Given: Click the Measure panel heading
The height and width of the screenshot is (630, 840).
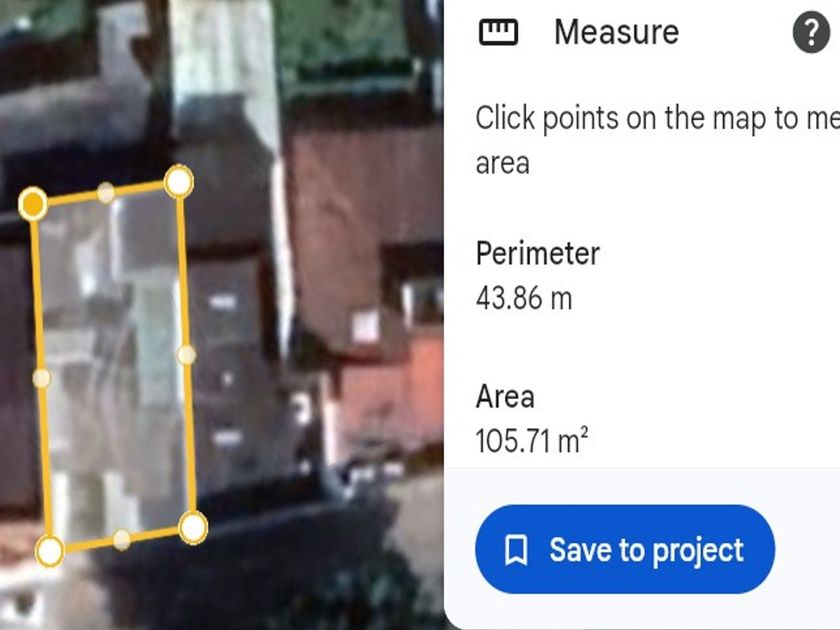Looking at the screenshot, I should [616, 32].
